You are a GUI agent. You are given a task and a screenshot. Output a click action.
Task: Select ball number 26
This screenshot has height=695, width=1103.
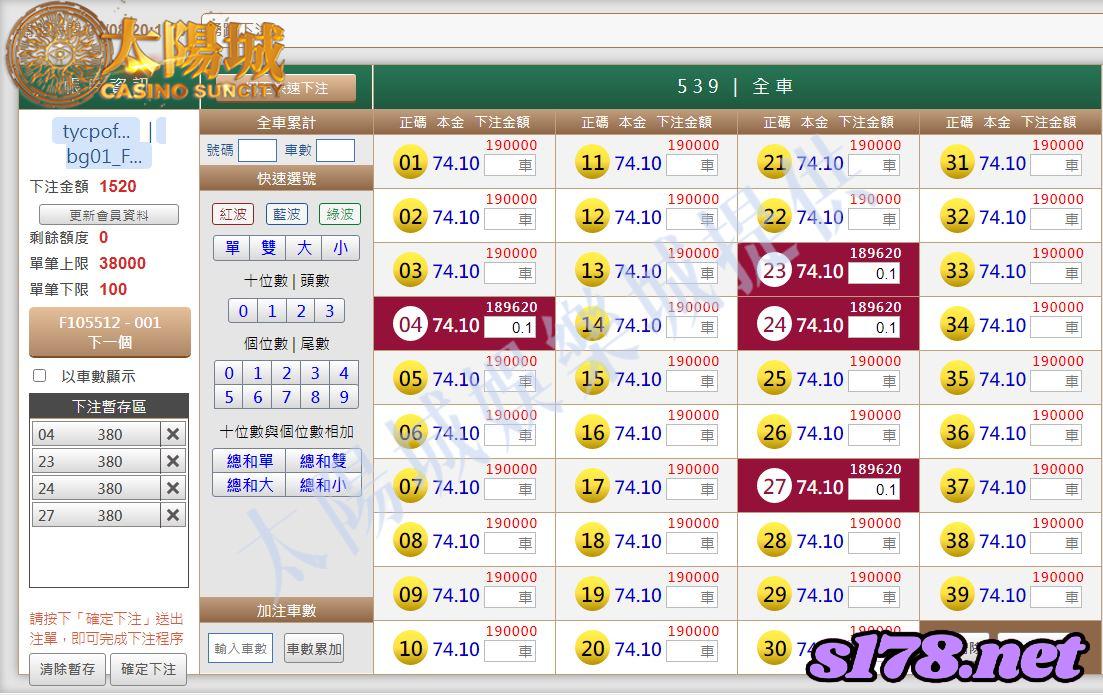[x=774, y=433]
